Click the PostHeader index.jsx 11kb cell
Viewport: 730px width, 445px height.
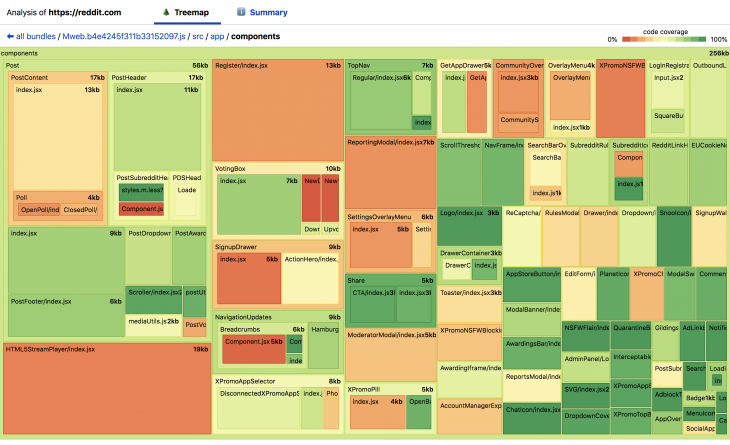point(157,127)
